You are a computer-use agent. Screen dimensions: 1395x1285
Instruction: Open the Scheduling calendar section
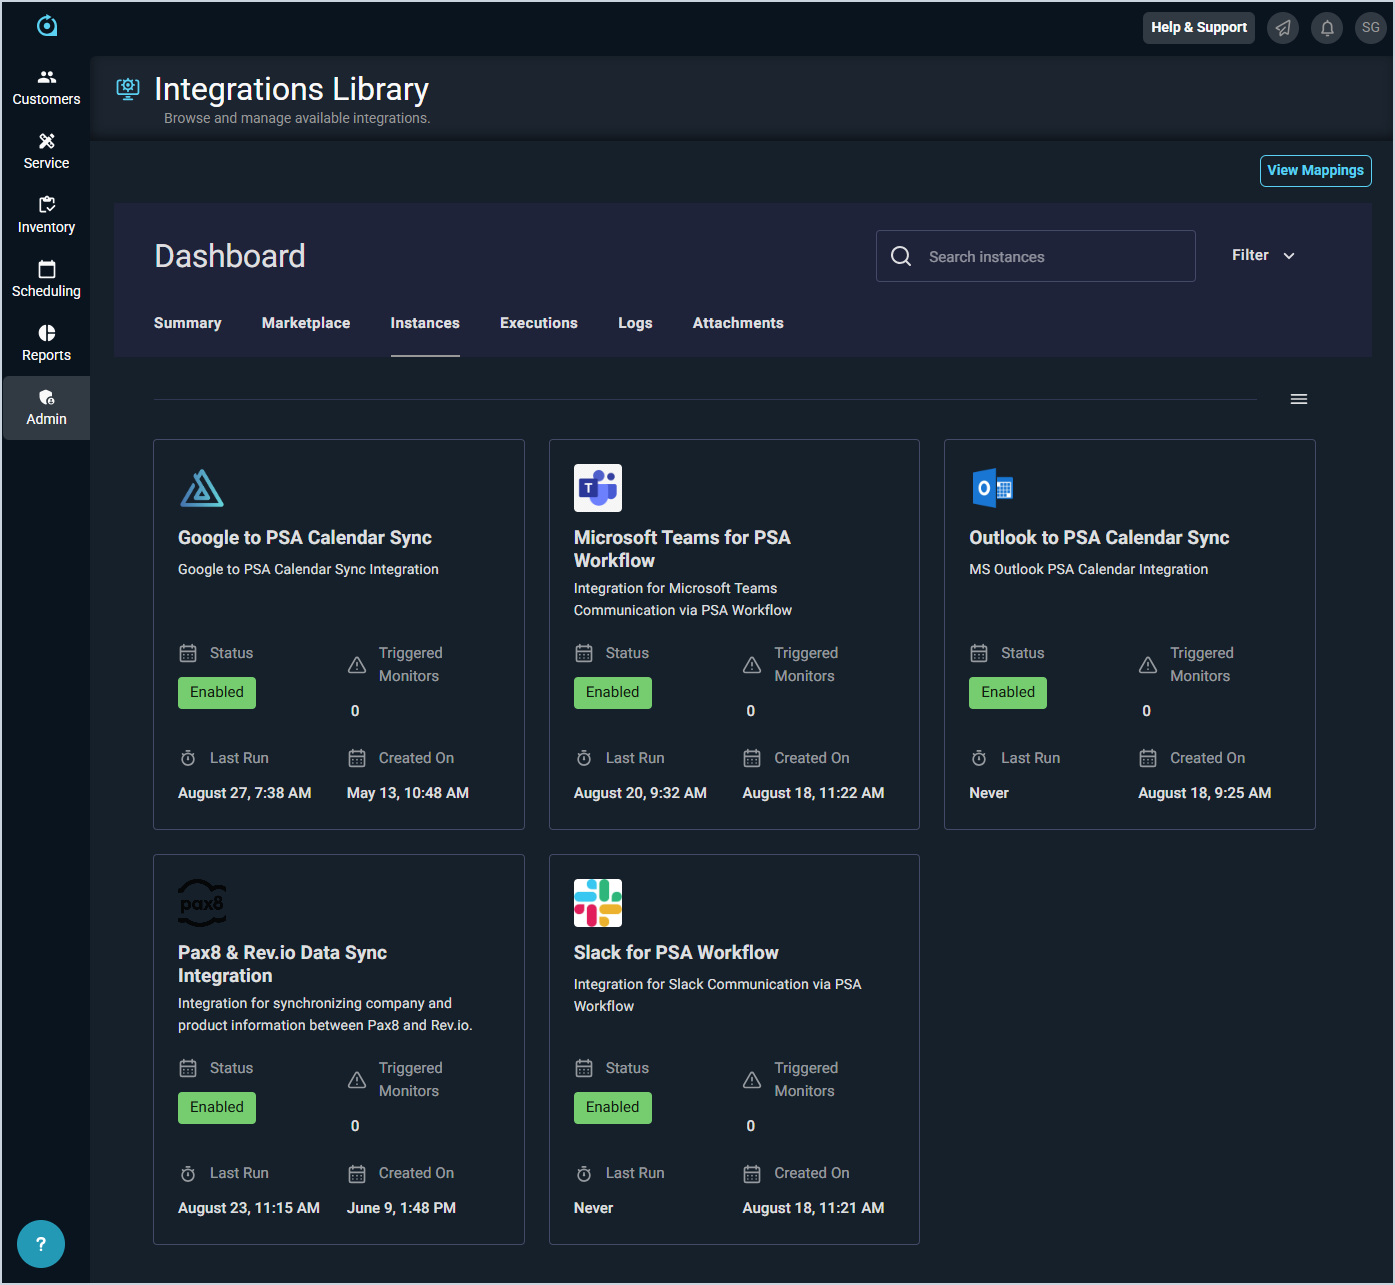tap(46, 280)
